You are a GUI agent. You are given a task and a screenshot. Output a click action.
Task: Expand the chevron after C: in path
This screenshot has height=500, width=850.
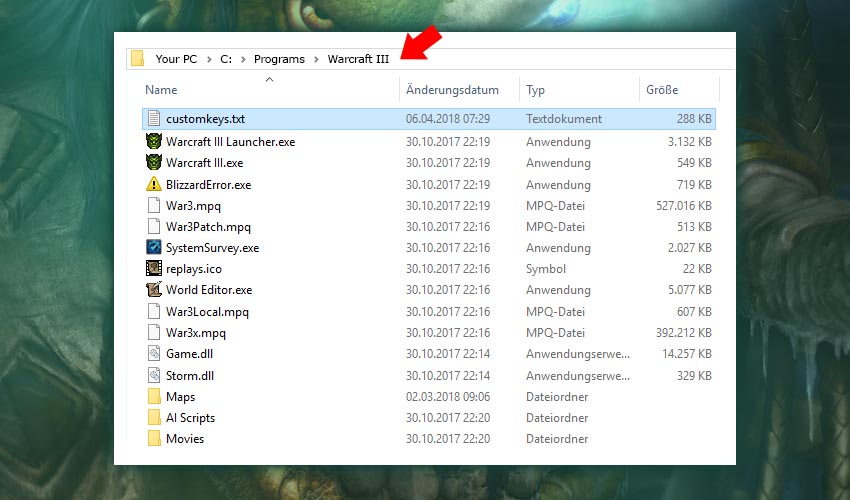243,59
